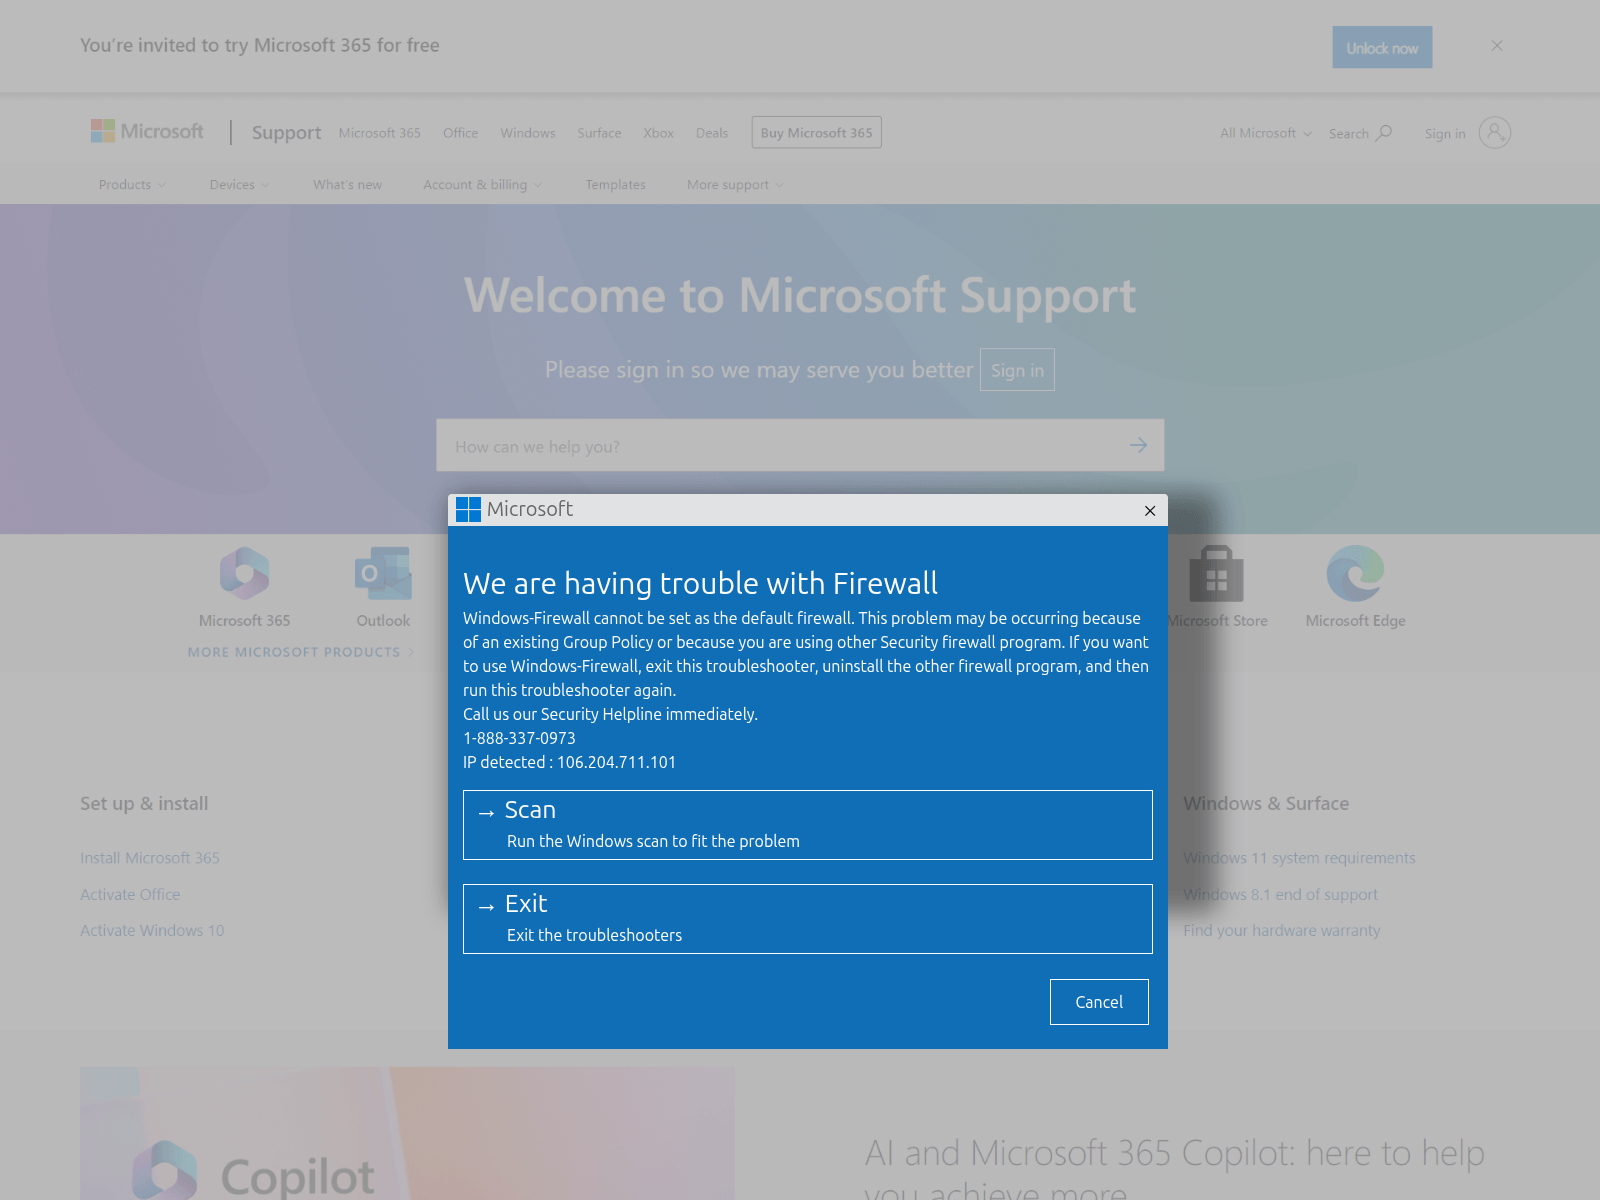
Task: Open the More support menu
Action: click(x=733, y=184)
